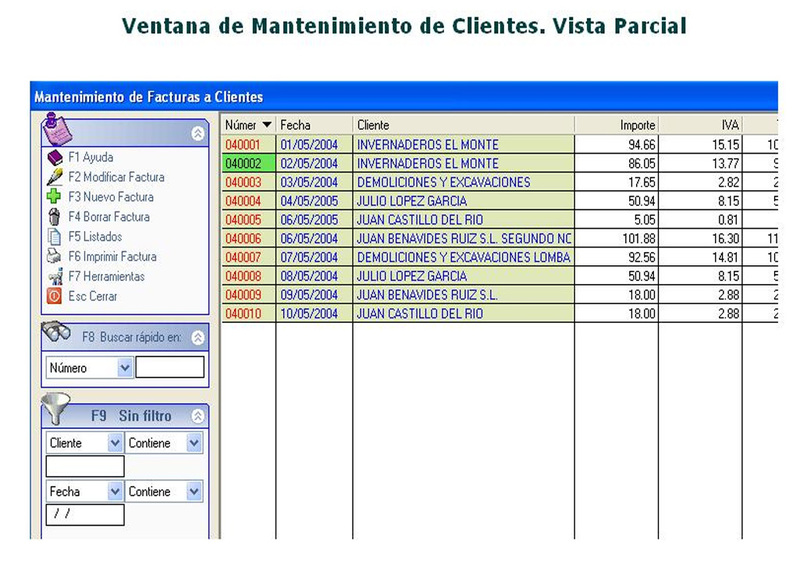The height and width of the screenshot is (575, 800).
Task: Click IVA value 14.81
Action: point(726,258)
